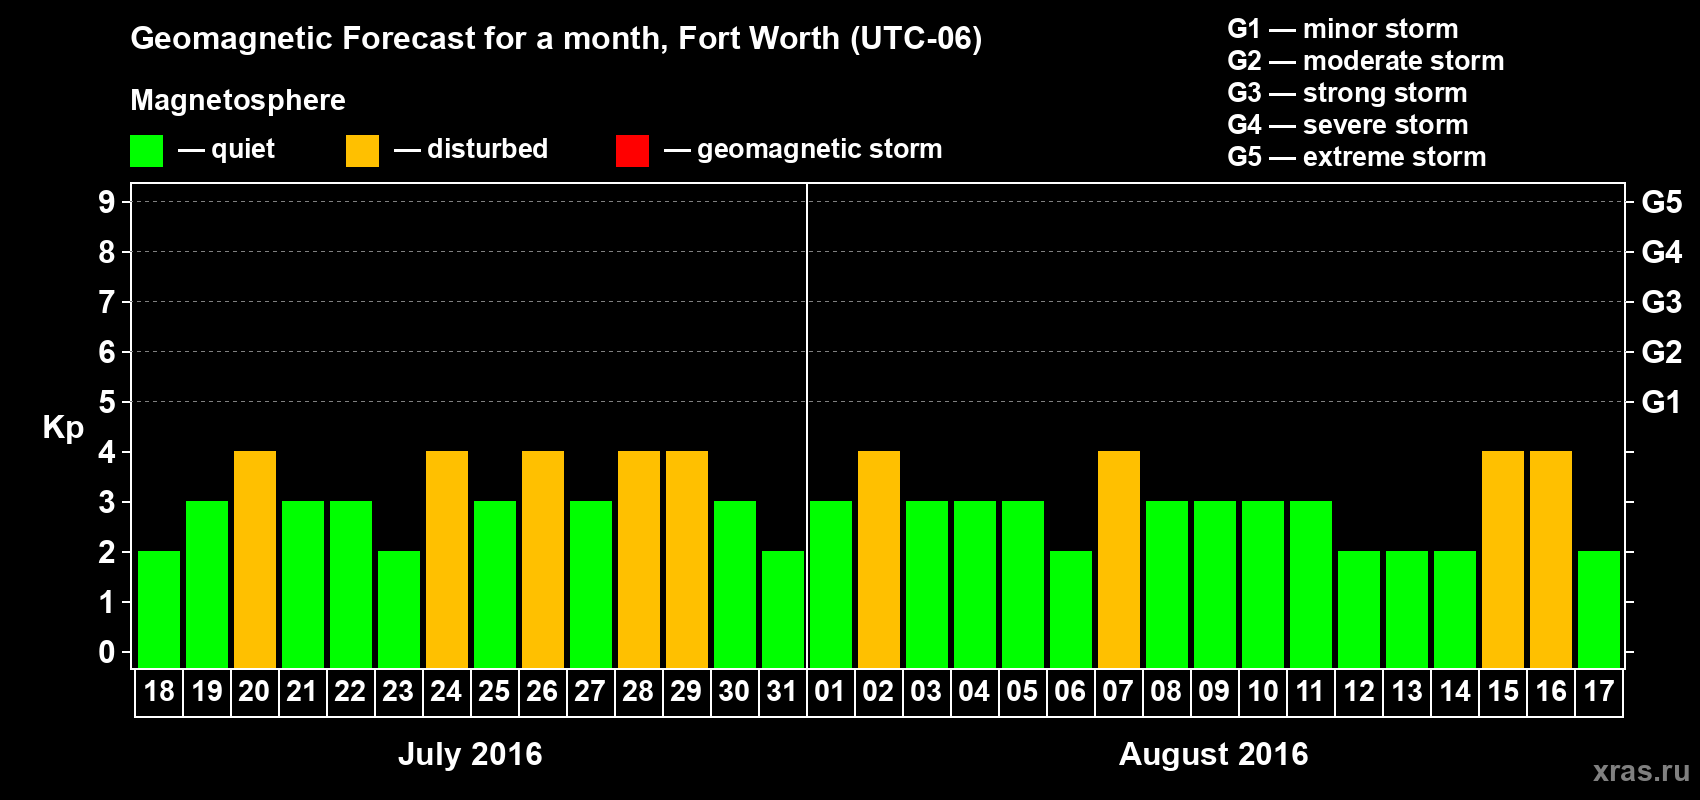Click the '— geomagnetic storm' legend label
This screenshot has height=800, width=1700.
[803, 149]
